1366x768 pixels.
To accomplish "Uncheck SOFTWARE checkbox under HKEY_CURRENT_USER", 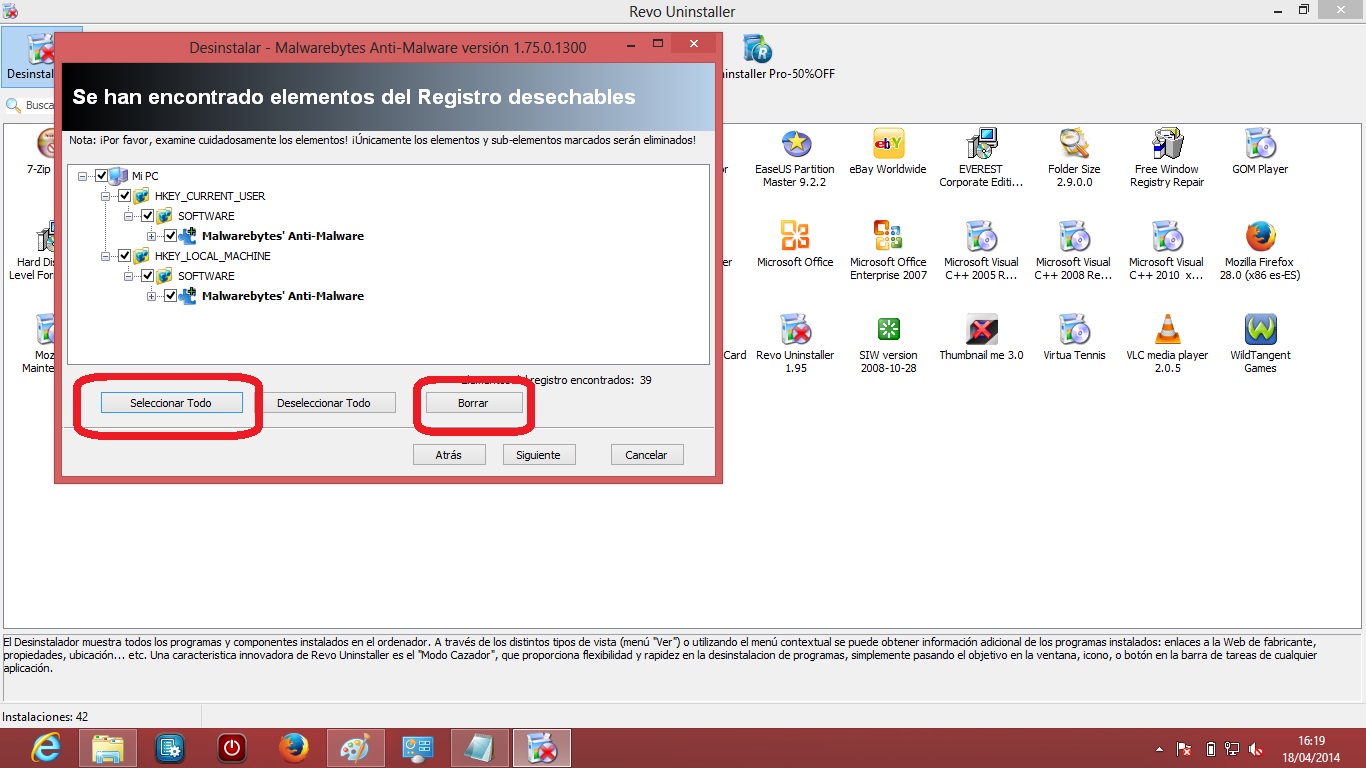I will tap(148, 216).
